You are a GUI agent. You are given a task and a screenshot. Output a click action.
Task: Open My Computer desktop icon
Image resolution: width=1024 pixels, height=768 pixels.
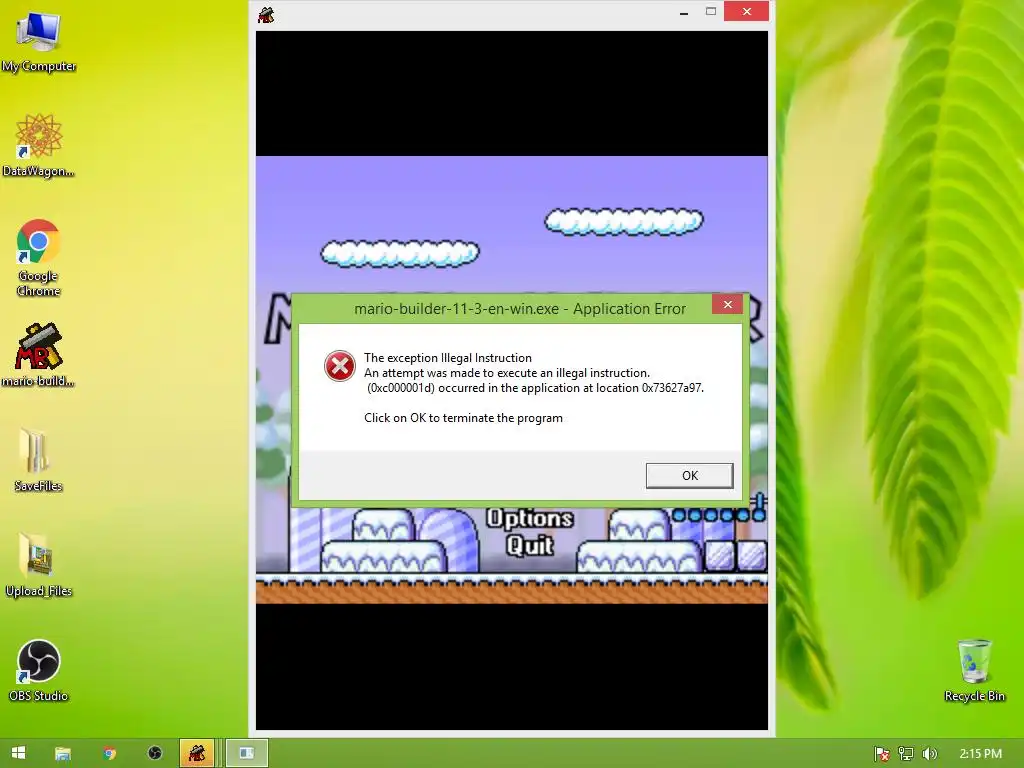click(39, 40)
